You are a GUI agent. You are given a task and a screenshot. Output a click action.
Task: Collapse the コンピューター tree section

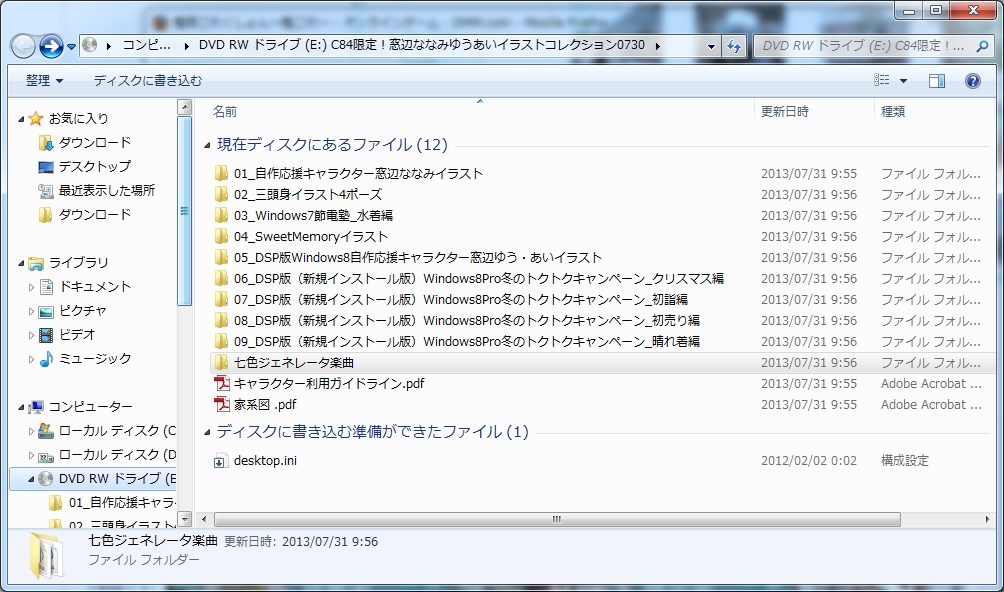21,407
